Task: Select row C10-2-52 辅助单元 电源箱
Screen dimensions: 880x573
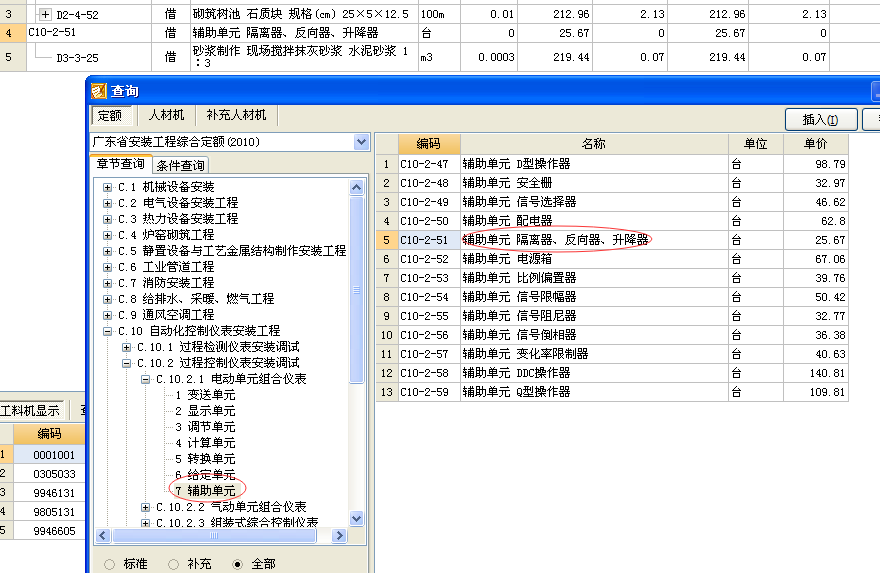Action: [x=612, y=259]
